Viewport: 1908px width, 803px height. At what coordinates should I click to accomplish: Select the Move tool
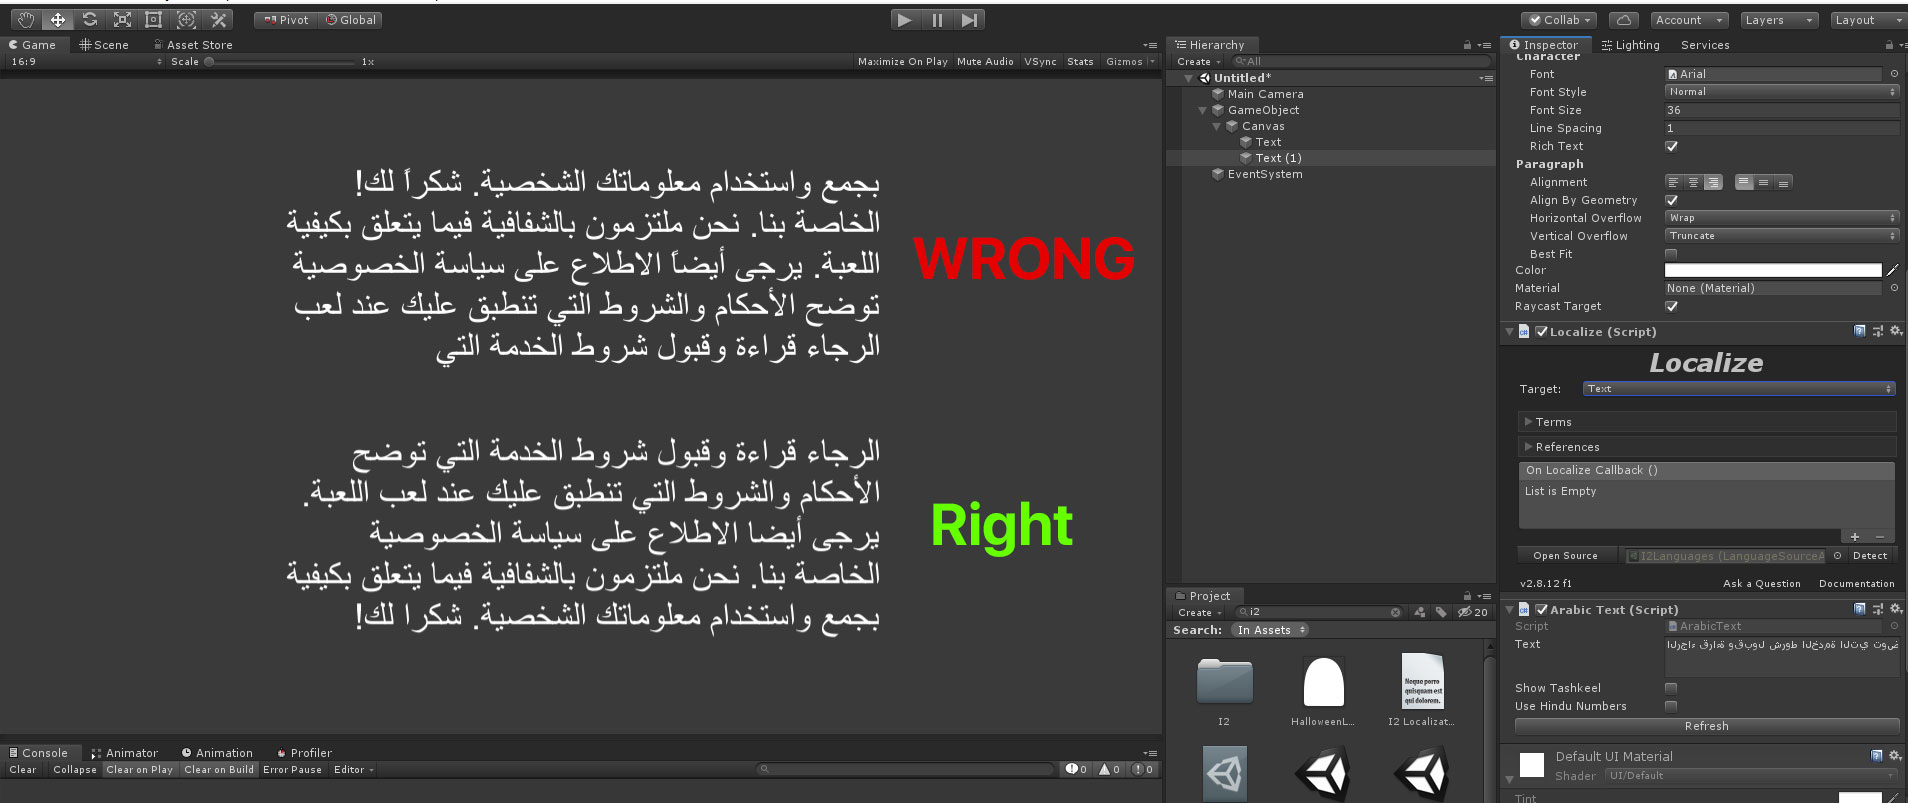tap(58, 20)
